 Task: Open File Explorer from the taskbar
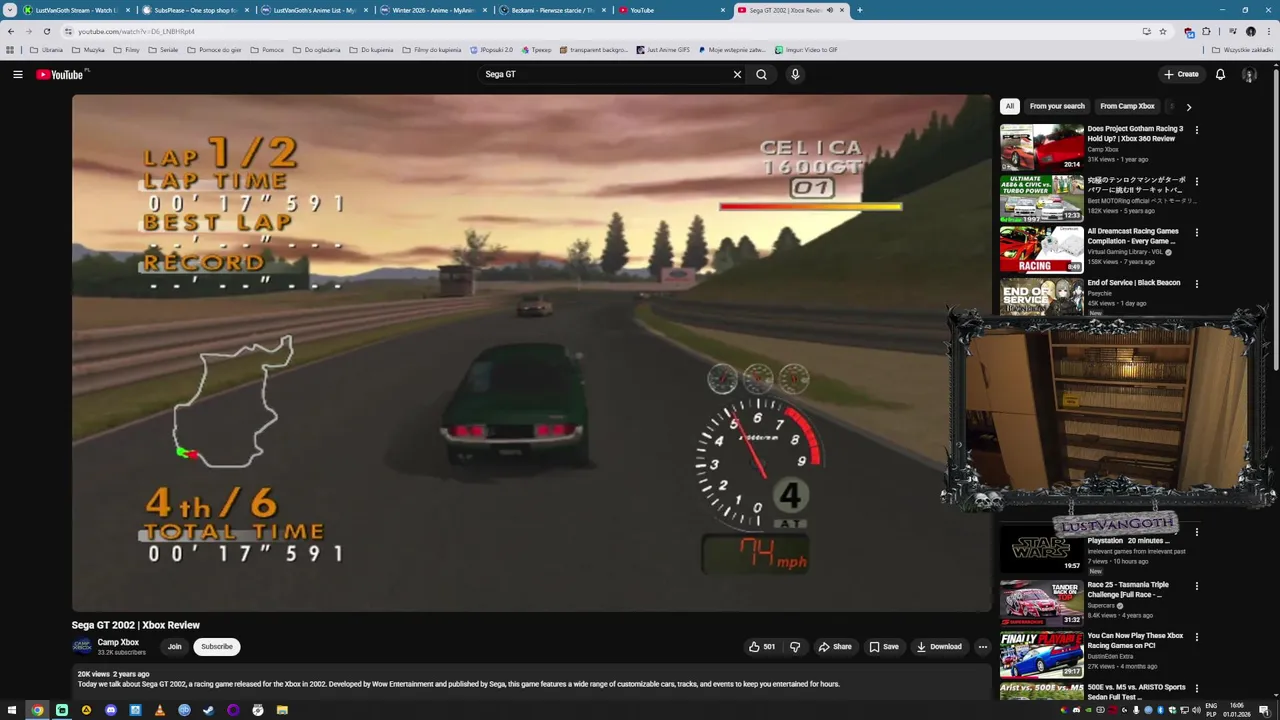pyautogui.click(x=282, y=710)
